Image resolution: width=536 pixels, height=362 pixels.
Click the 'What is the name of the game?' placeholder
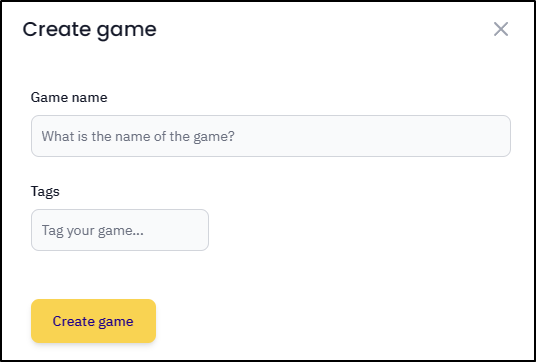pos(138,136)
